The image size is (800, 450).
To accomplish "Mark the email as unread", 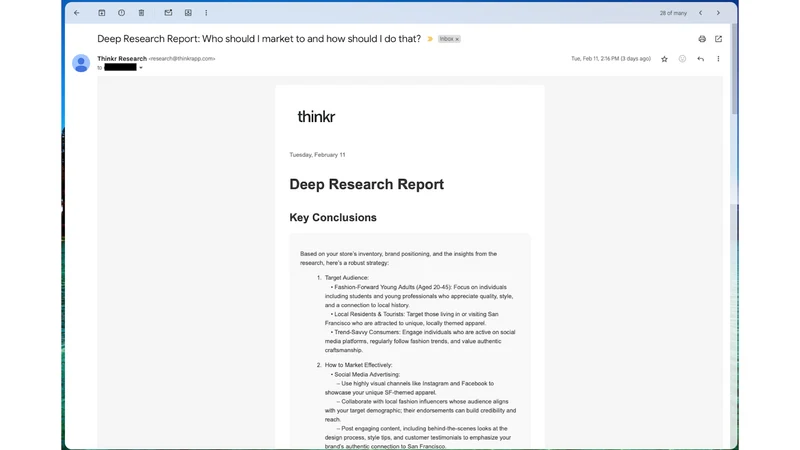I will 168,13.
